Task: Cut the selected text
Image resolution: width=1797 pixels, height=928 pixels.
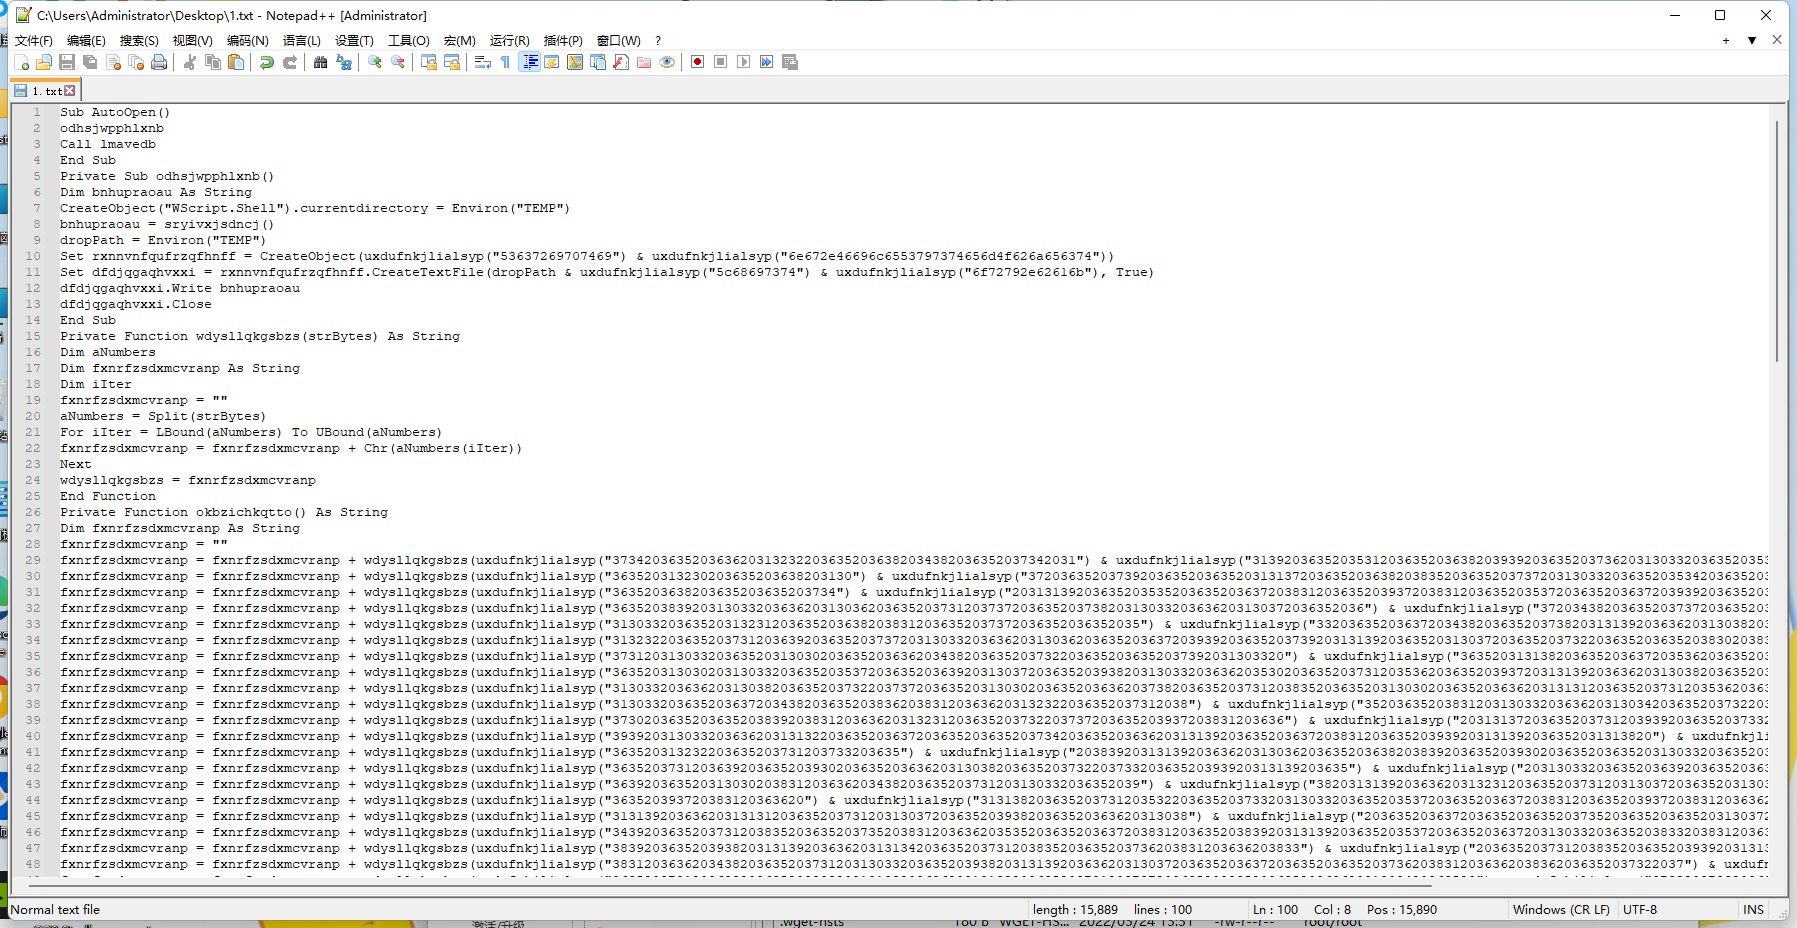Action: point(190,62)
